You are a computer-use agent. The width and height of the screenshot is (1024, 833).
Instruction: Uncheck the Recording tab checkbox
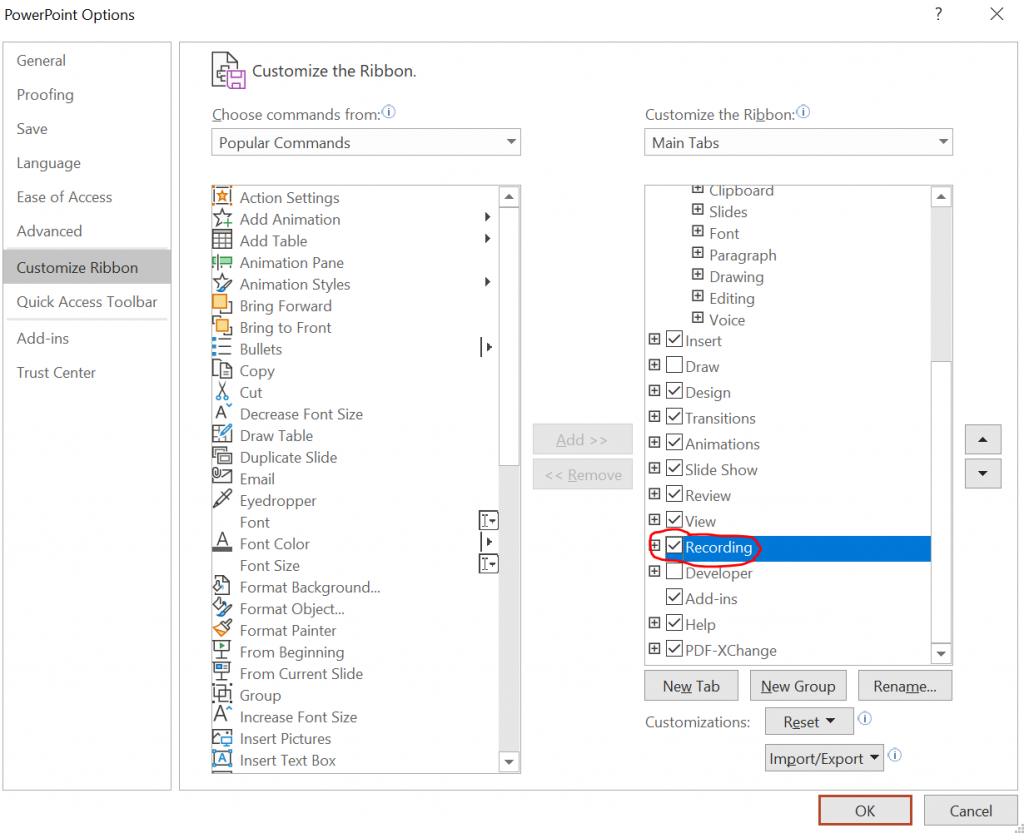pyautogui.click(x=675, y=547)
